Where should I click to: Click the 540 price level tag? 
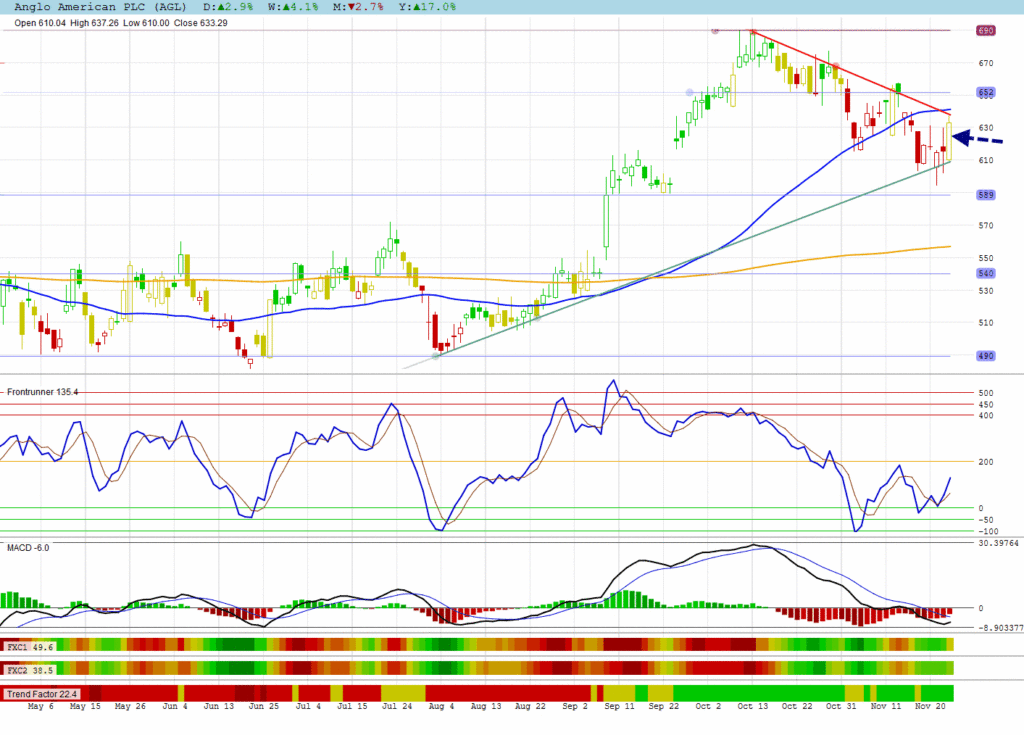point(986,273)
